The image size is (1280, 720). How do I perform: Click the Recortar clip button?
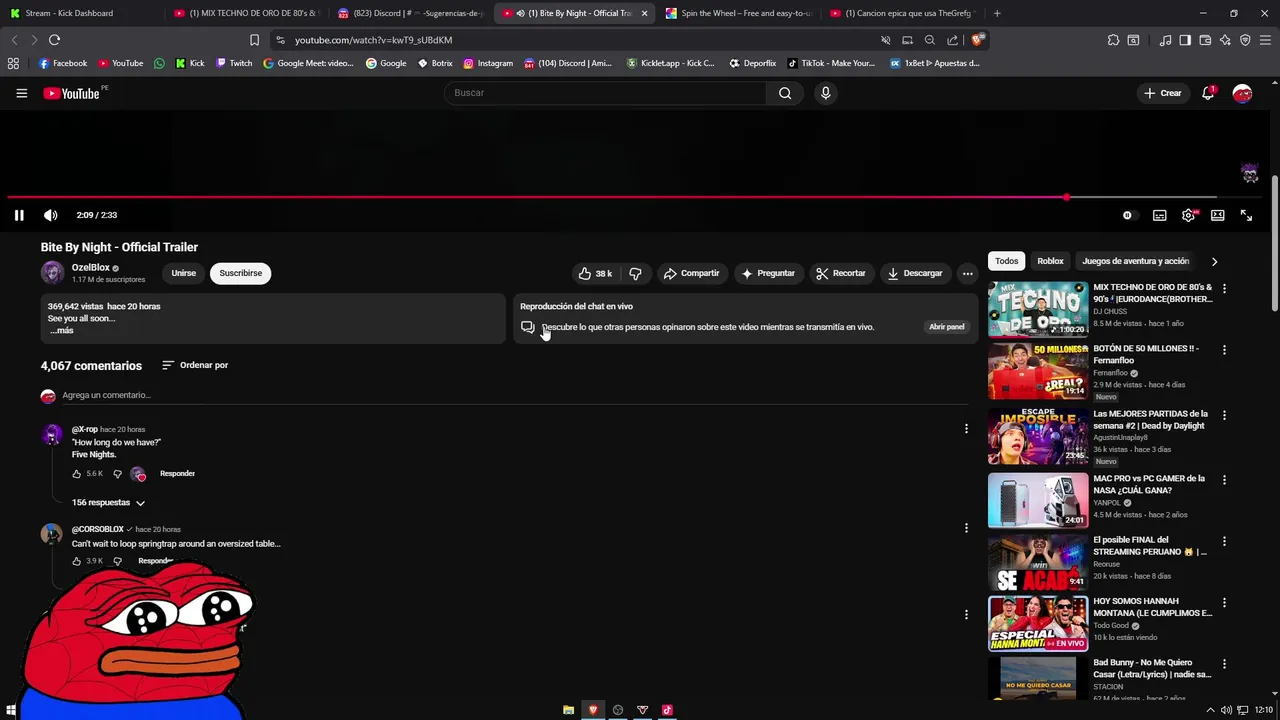pos(840,273)
